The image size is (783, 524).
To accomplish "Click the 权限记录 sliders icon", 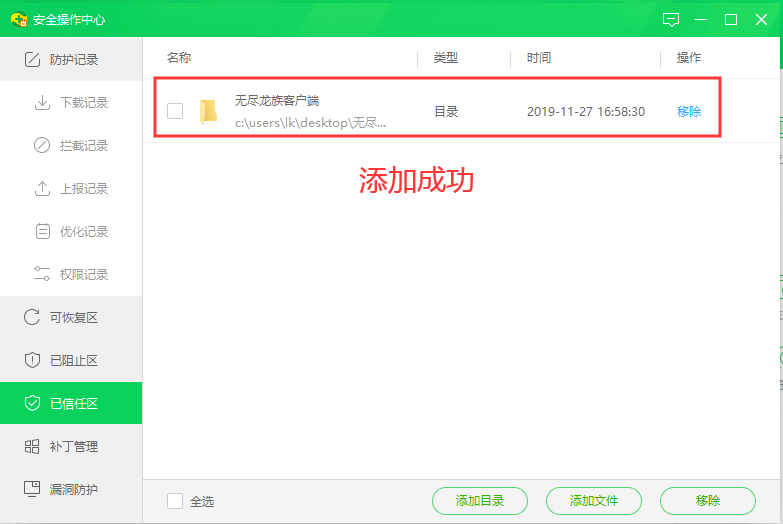I will [x=42, y=274].
